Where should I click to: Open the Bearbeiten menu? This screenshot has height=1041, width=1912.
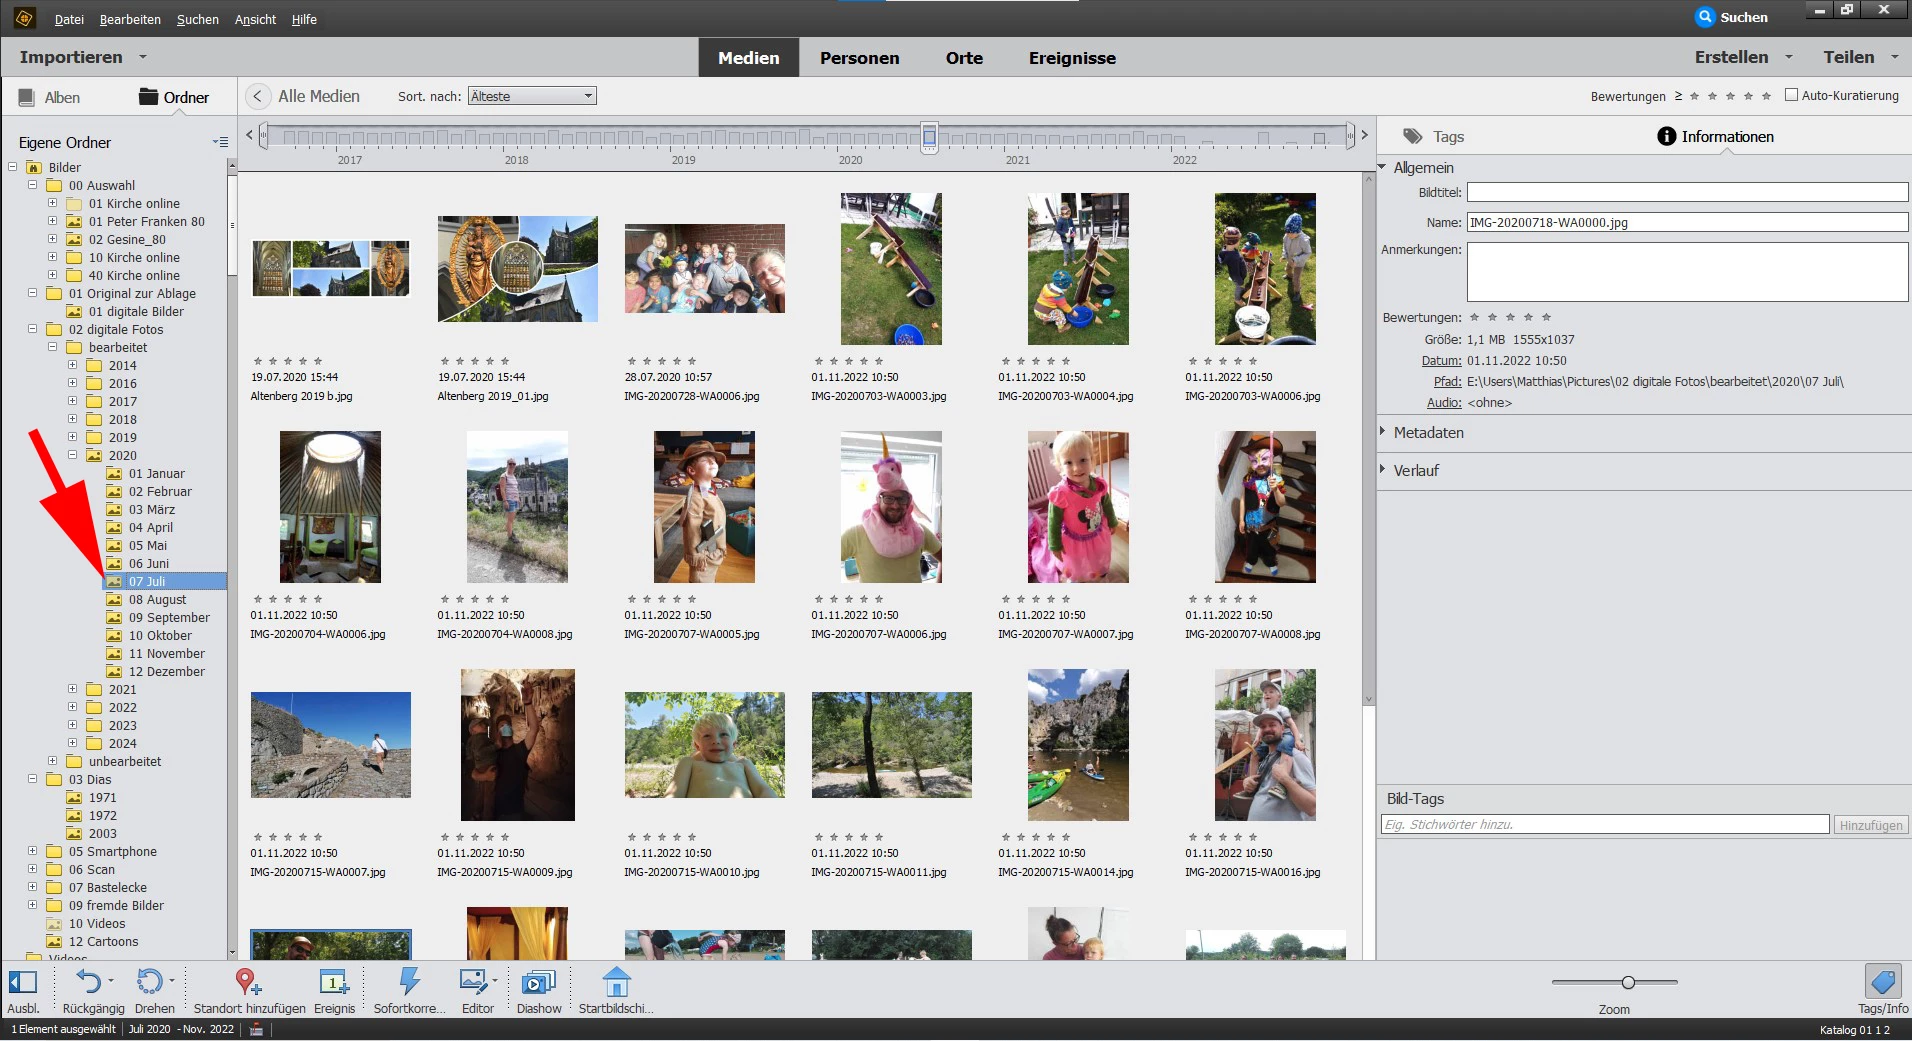pyautogui.click(x=130, y=19)
